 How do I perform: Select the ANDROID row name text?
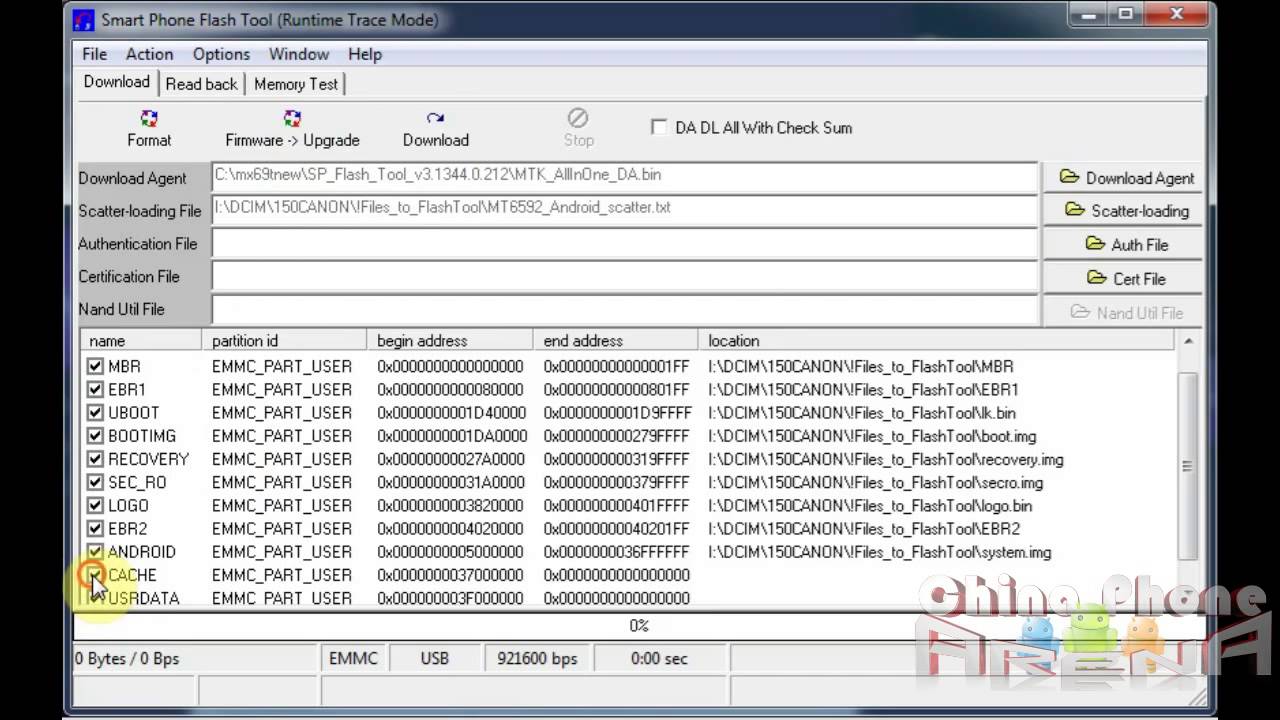click(x=142, y=552)
